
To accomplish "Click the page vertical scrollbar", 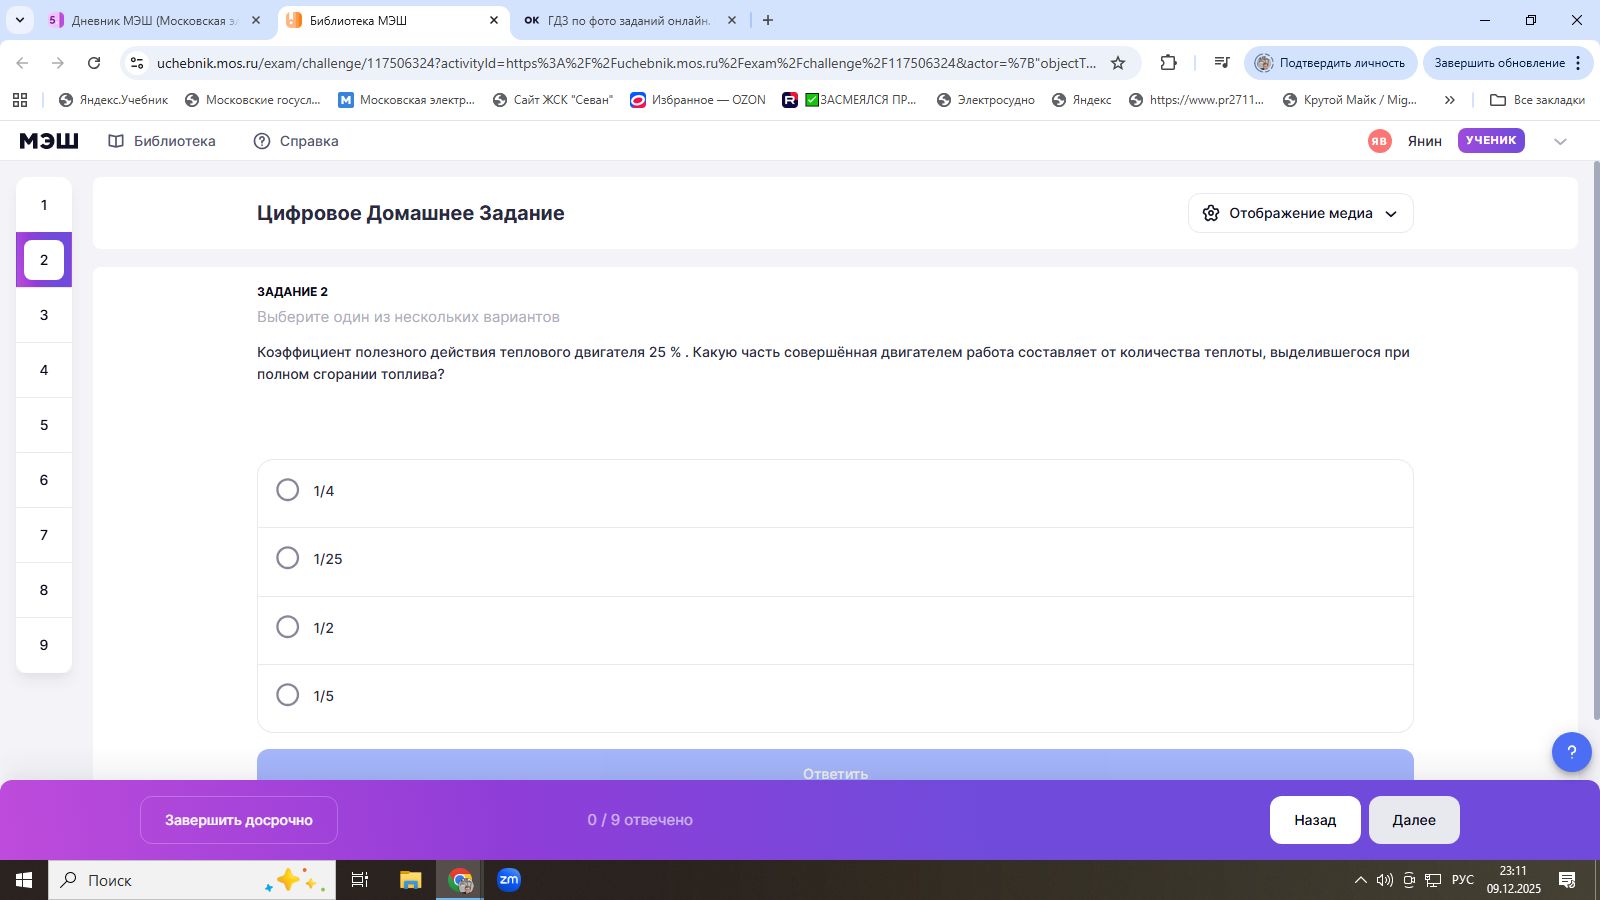I will tap(1595, 440).
